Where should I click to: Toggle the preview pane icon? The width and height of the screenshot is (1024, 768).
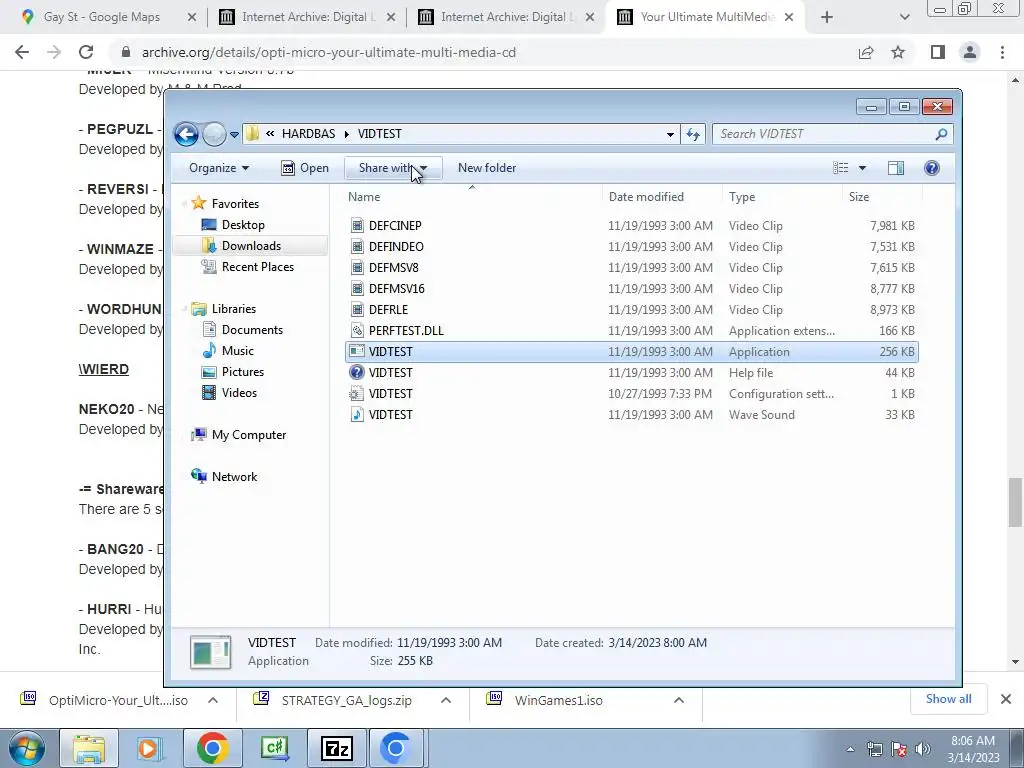click(x=896, y=168)
